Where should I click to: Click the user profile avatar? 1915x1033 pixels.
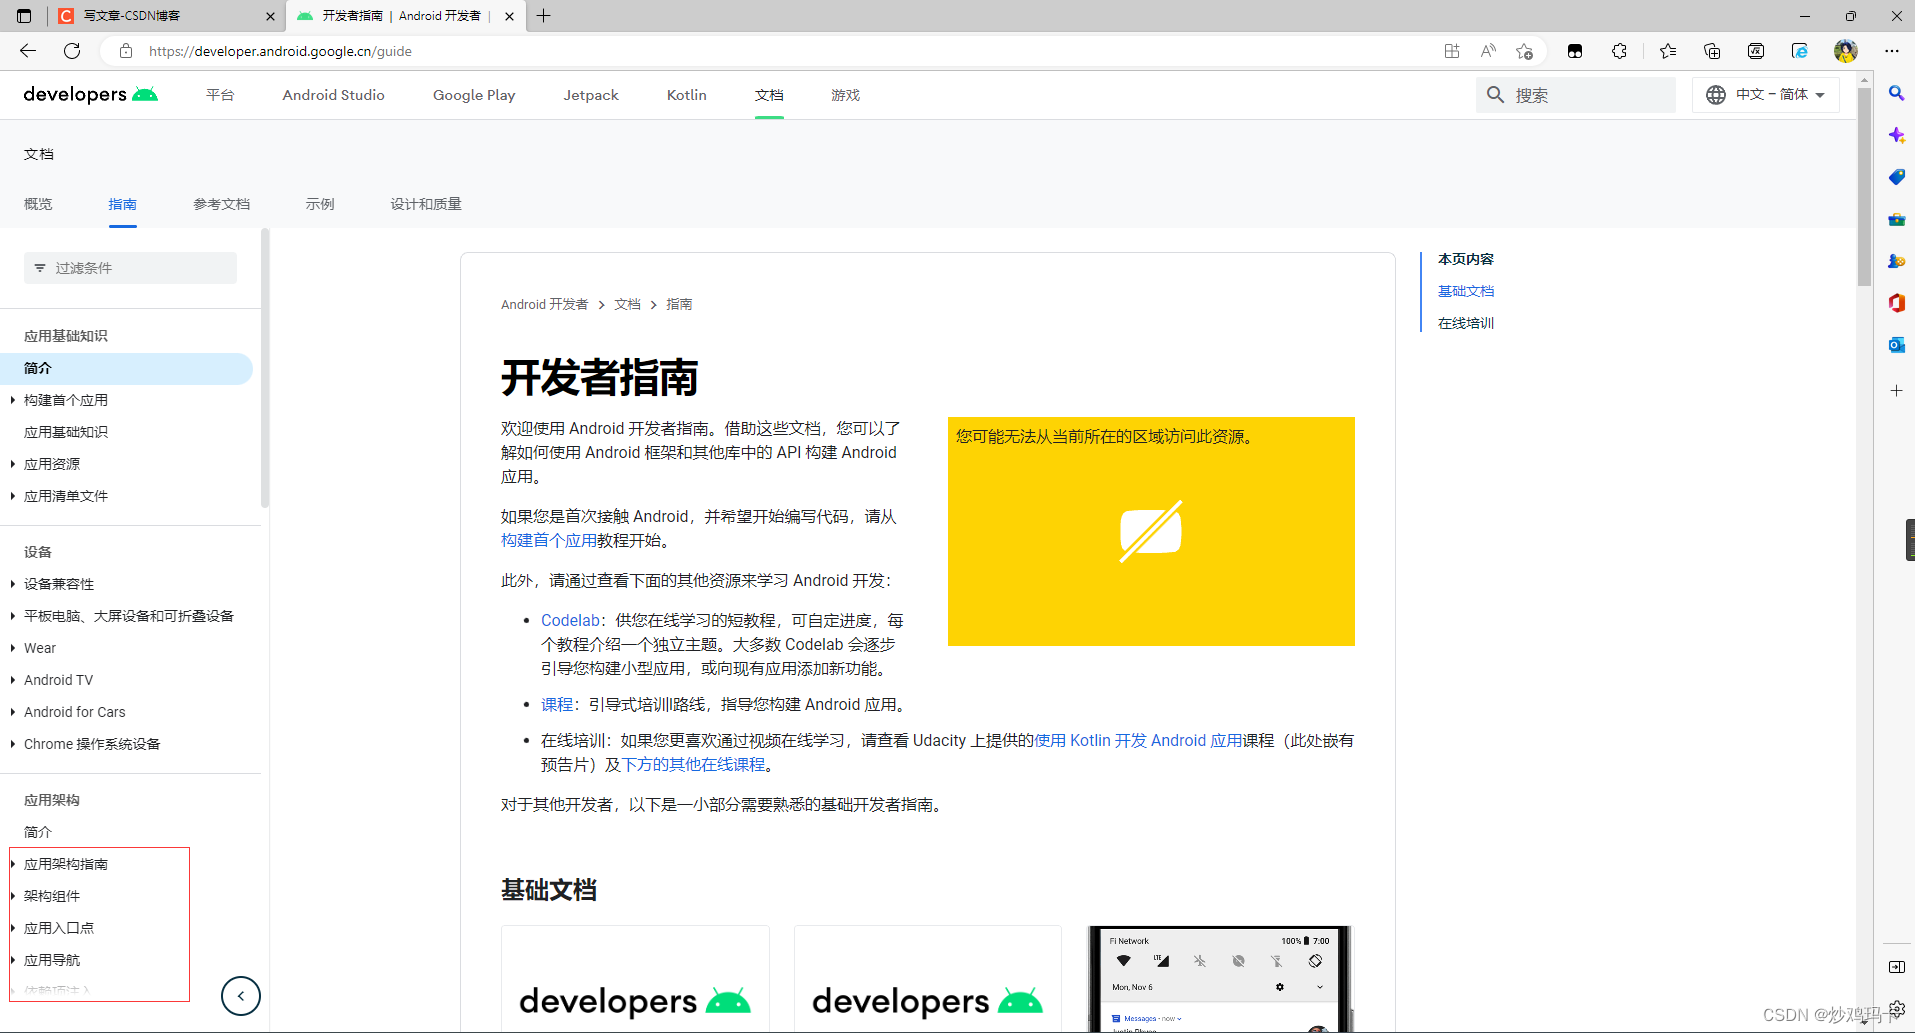point(1846,51)
